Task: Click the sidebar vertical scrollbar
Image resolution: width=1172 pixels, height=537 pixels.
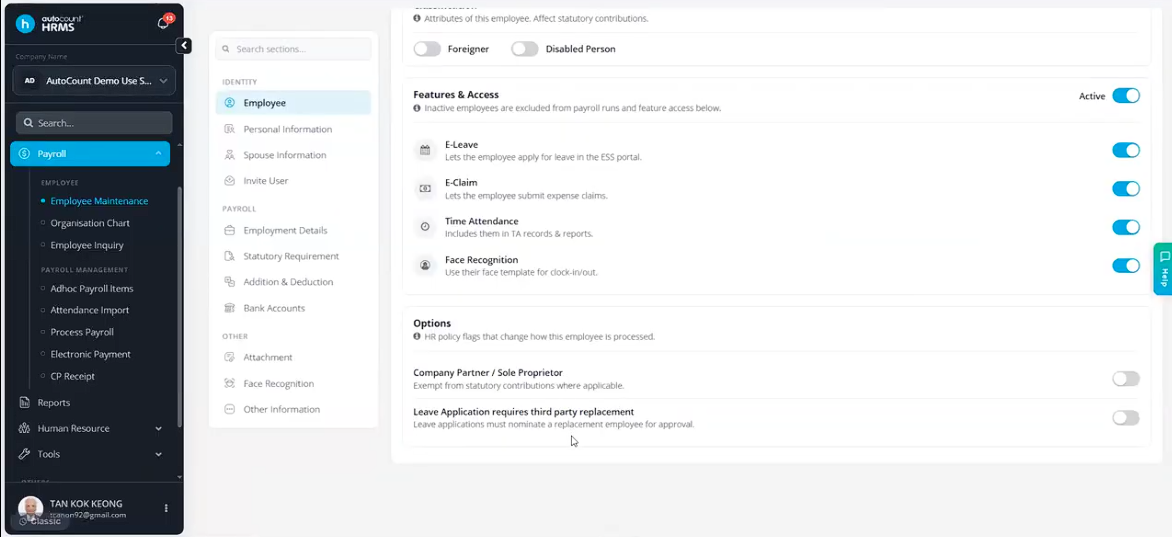Action: tap(179, 307)
